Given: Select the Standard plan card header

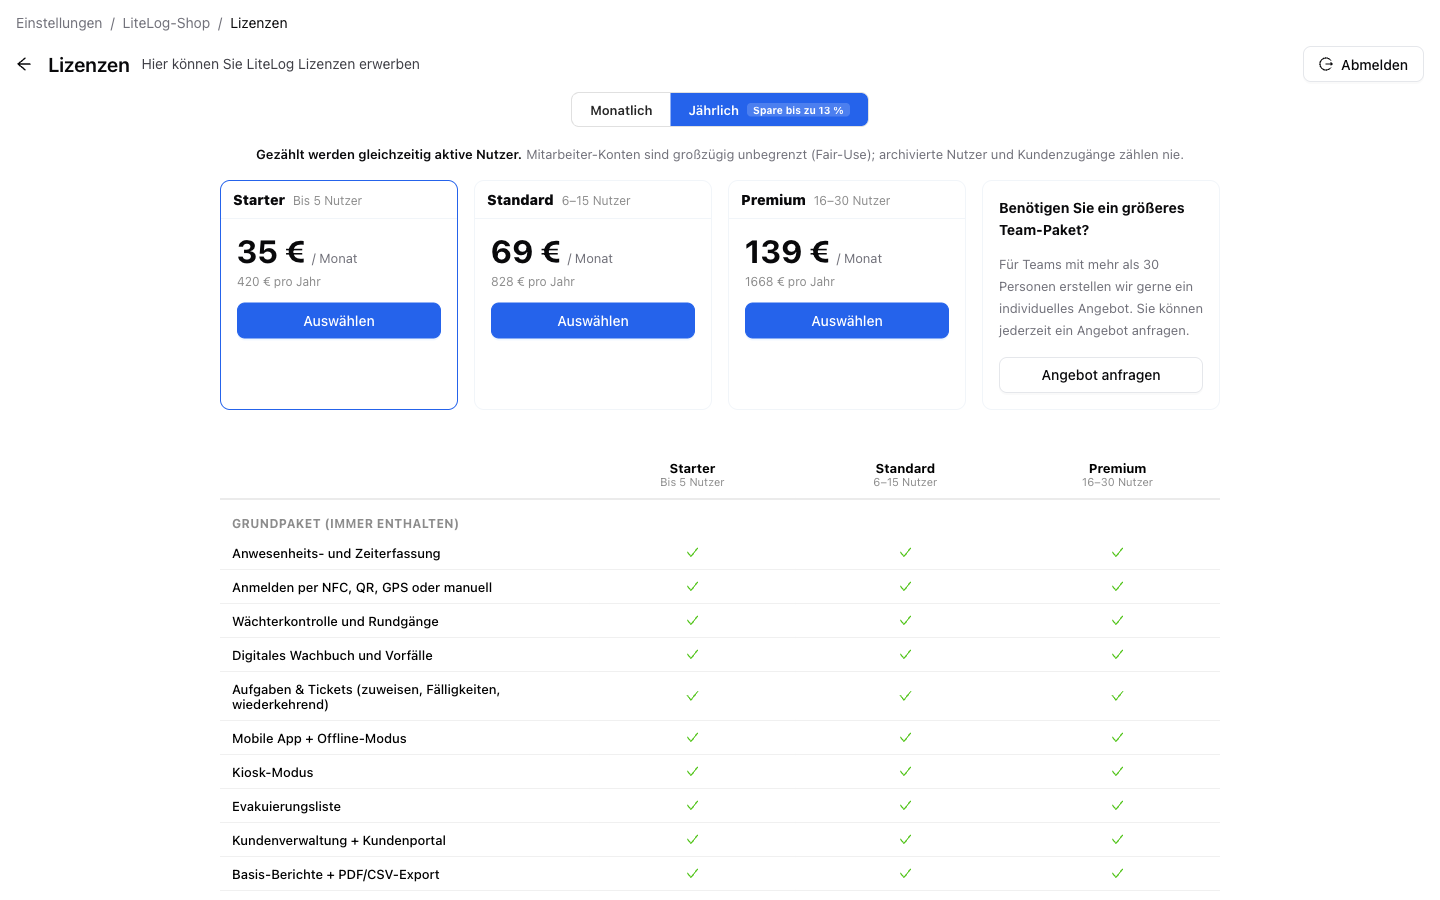Looking at the screenshot, I should click(x=593, y=200).
